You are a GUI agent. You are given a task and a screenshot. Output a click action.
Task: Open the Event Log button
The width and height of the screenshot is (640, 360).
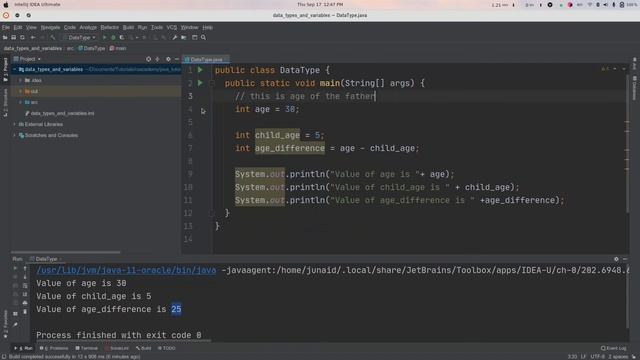[613, 349]
